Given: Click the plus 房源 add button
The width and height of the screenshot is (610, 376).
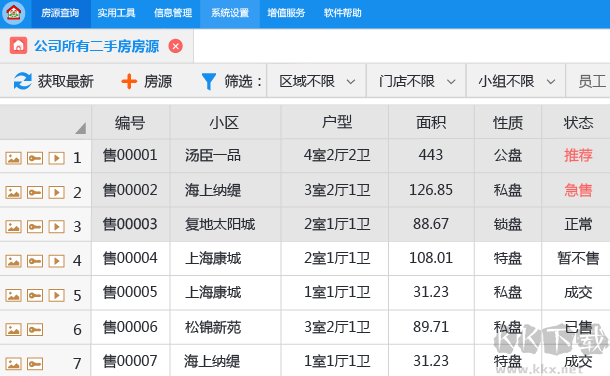Looking at the screenshot, I should pyautogui.click(x=147, y=81).
